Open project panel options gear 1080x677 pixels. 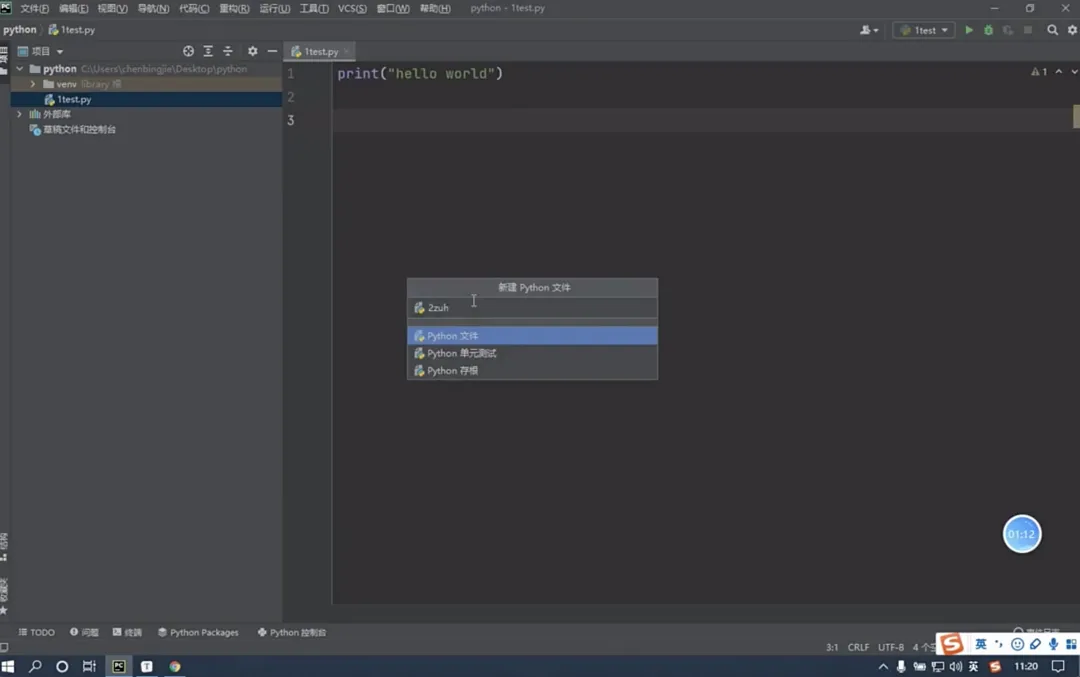[x=253, y=51]
